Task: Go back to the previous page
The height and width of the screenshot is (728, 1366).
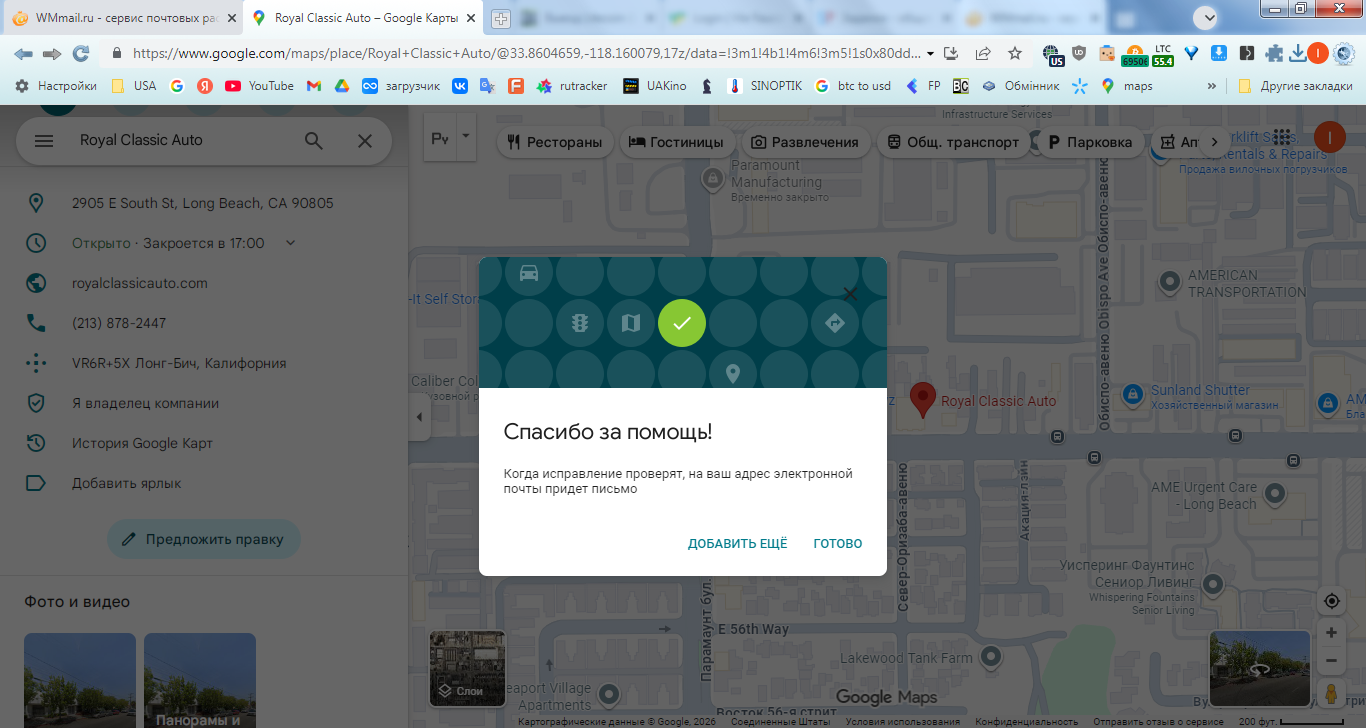Action: tap(23, 53)
